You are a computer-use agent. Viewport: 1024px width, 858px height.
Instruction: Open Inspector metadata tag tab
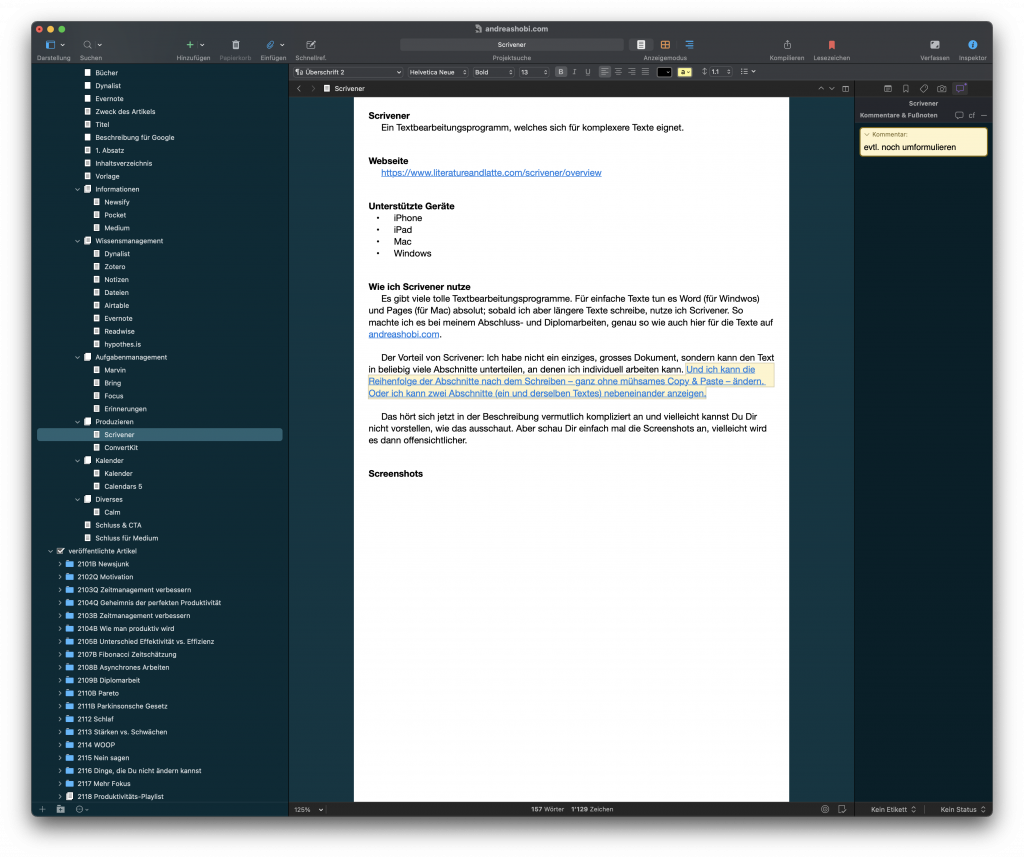[923, 89]
